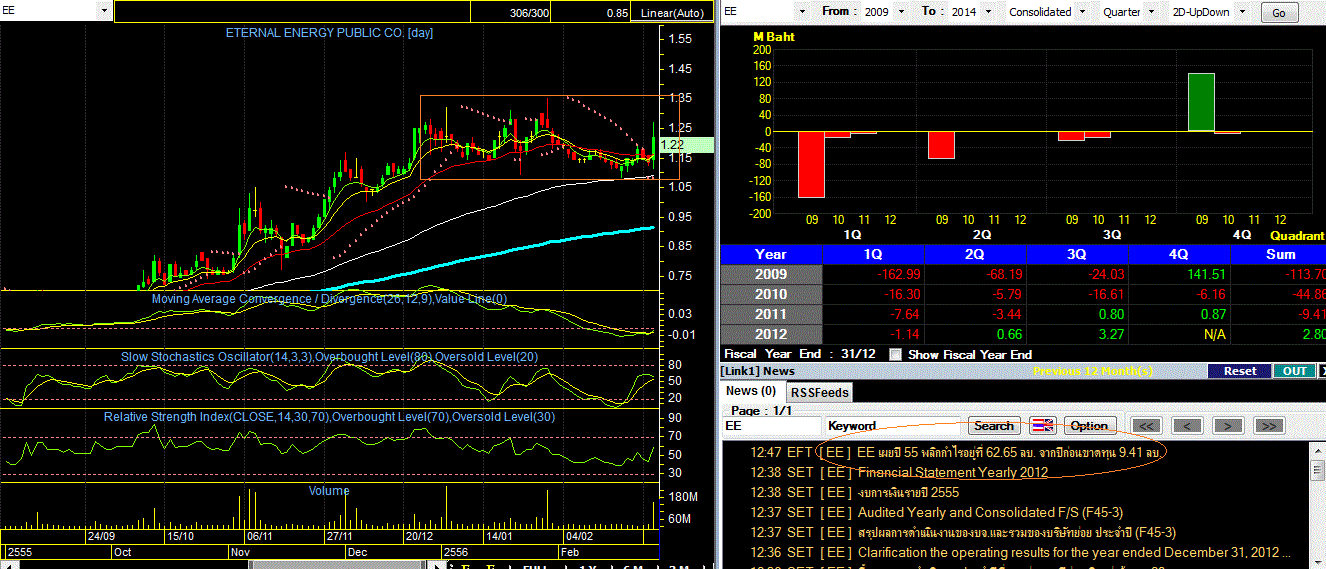Open the fundamentals symbol dropdown EE
Image resolution: width=1326 pixels, height=569 pixels.
801,12
